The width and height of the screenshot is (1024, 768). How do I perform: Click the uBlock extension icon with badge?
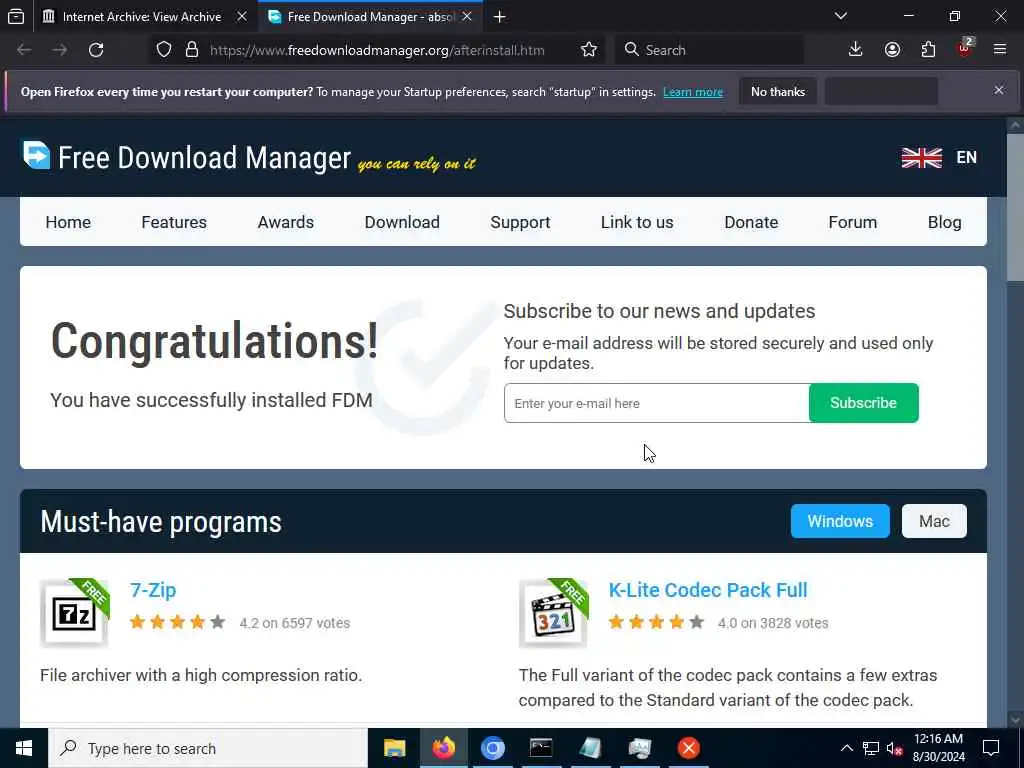point(965,48)
